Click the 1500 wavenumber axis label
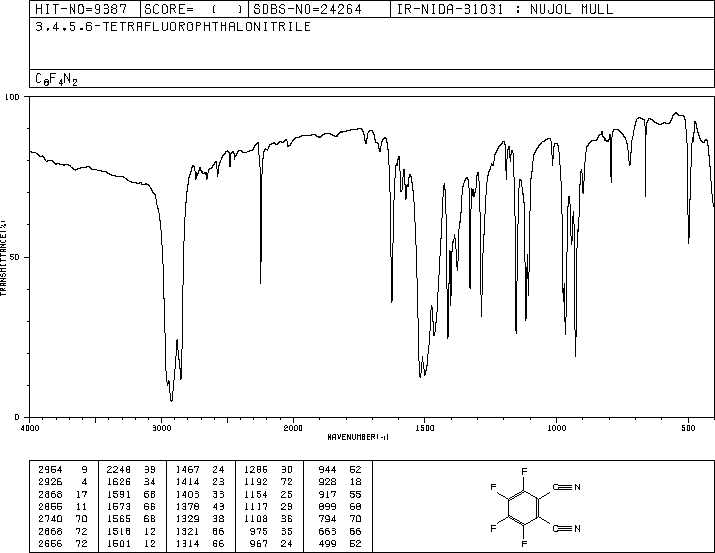This screenshot has height=553, width=715. (425, 428)
